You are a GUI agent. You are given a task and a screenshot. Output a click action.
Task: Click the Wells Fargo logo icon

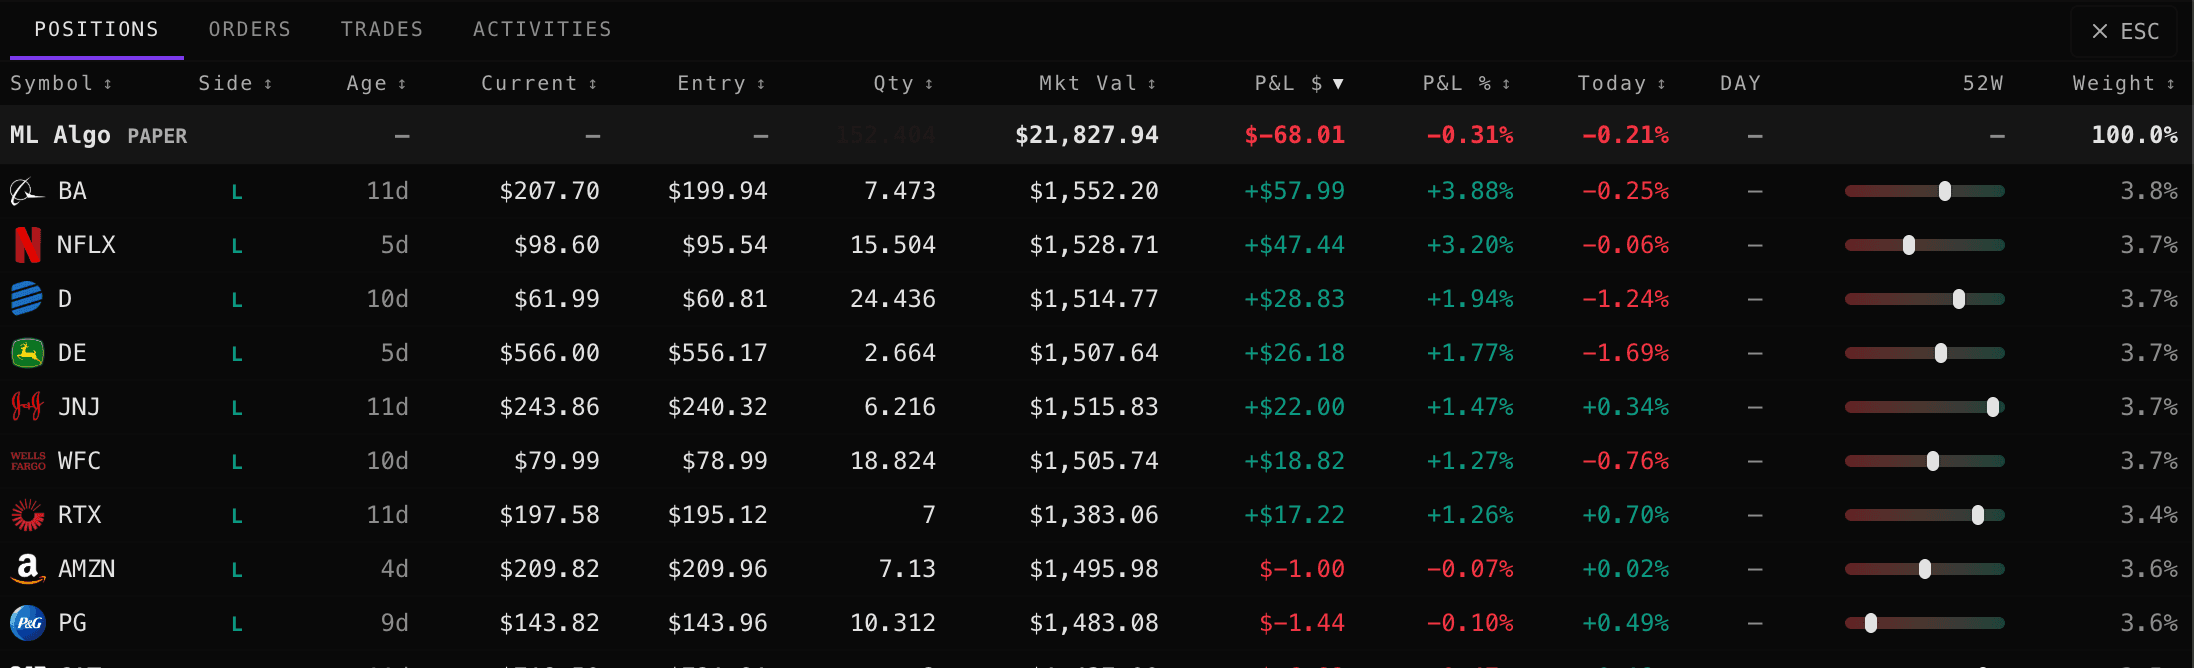coord(28,461)
